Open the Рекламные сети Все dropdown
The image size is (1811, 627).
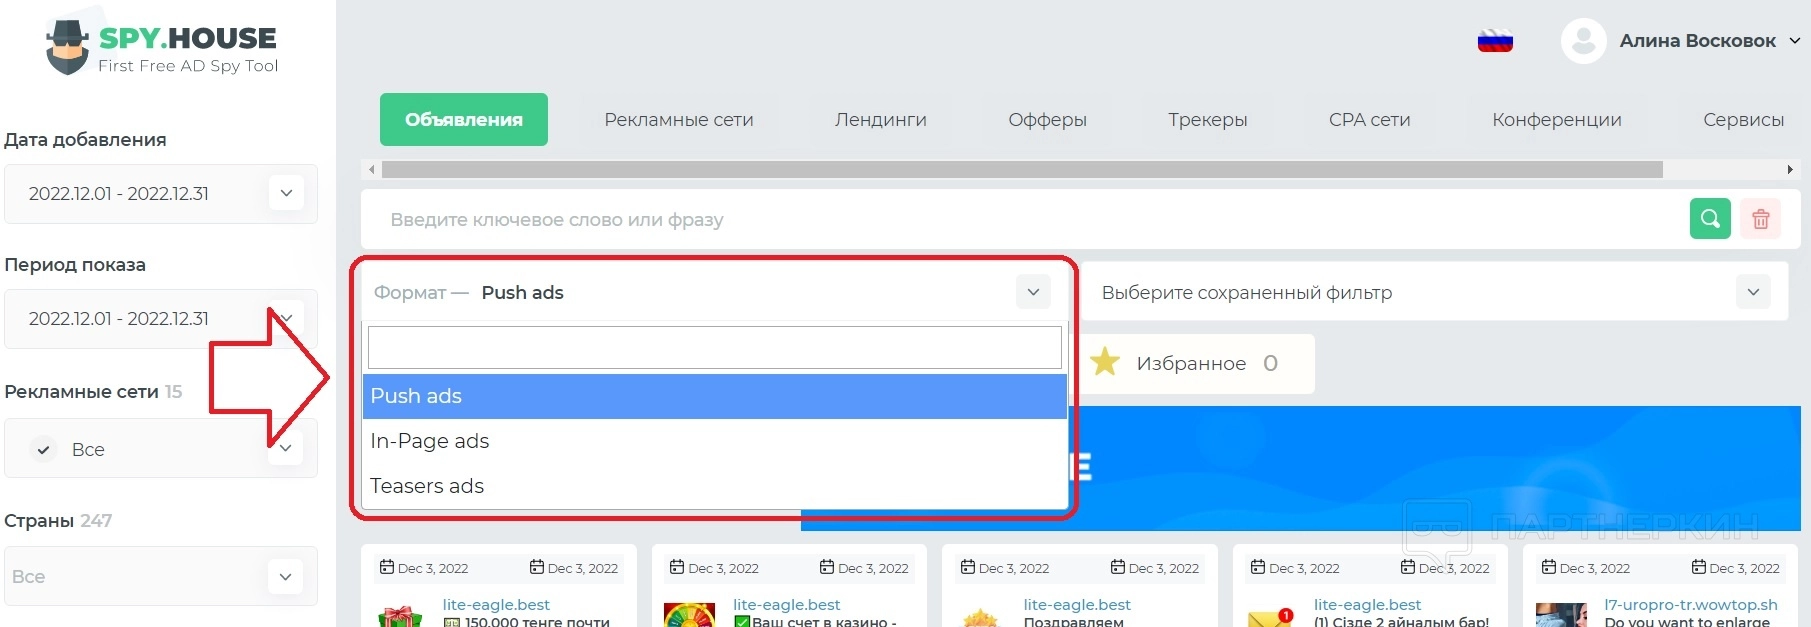coord(286,449)
